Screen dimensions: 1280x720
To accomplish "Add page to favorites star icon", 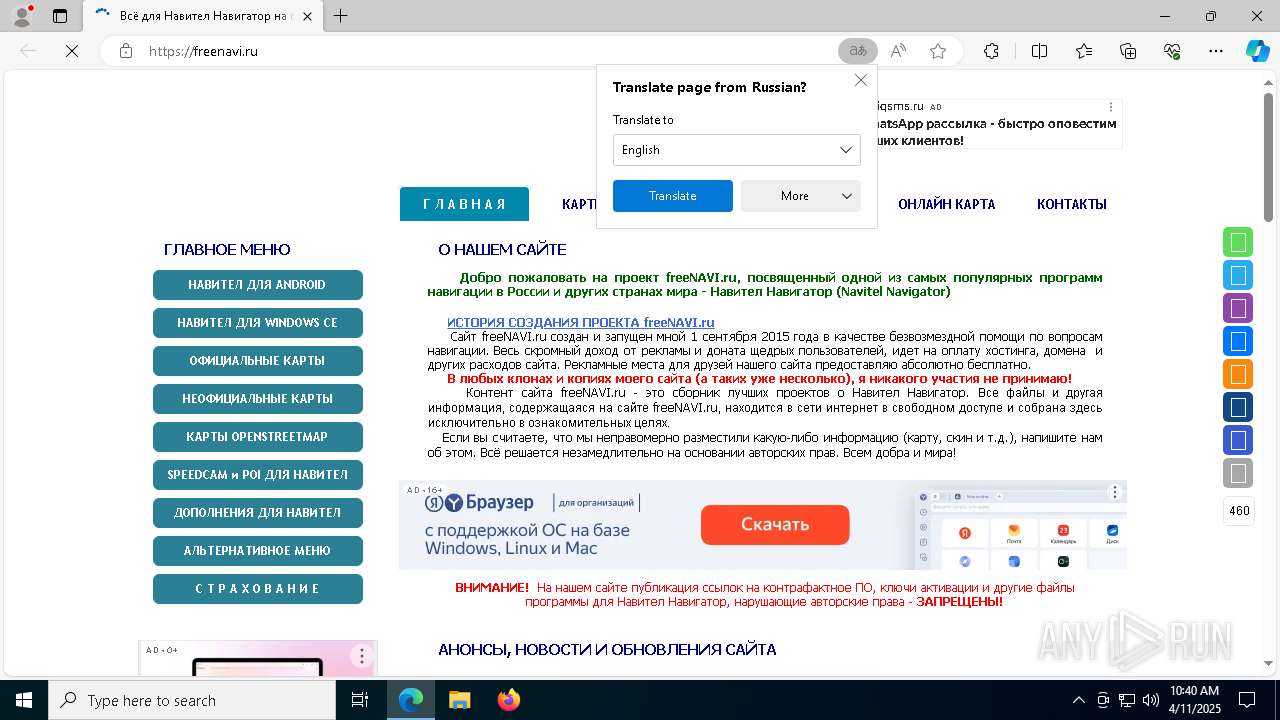I will point(938,51).
